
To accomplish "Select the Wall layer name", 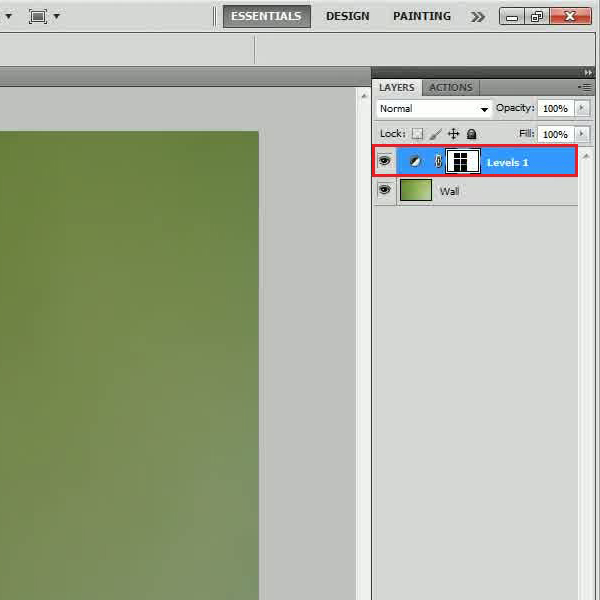I will point(449,191).
